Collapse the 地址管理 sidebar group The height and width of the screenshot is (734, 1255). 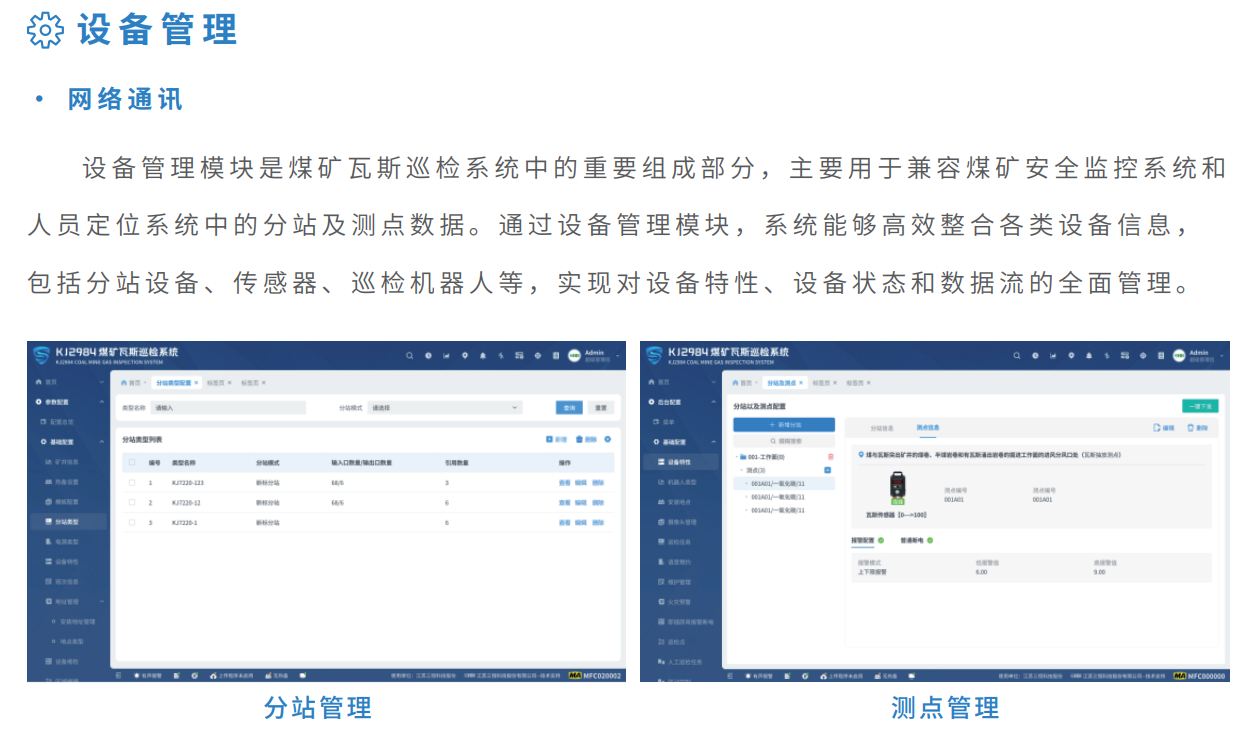tap(102, 602)
